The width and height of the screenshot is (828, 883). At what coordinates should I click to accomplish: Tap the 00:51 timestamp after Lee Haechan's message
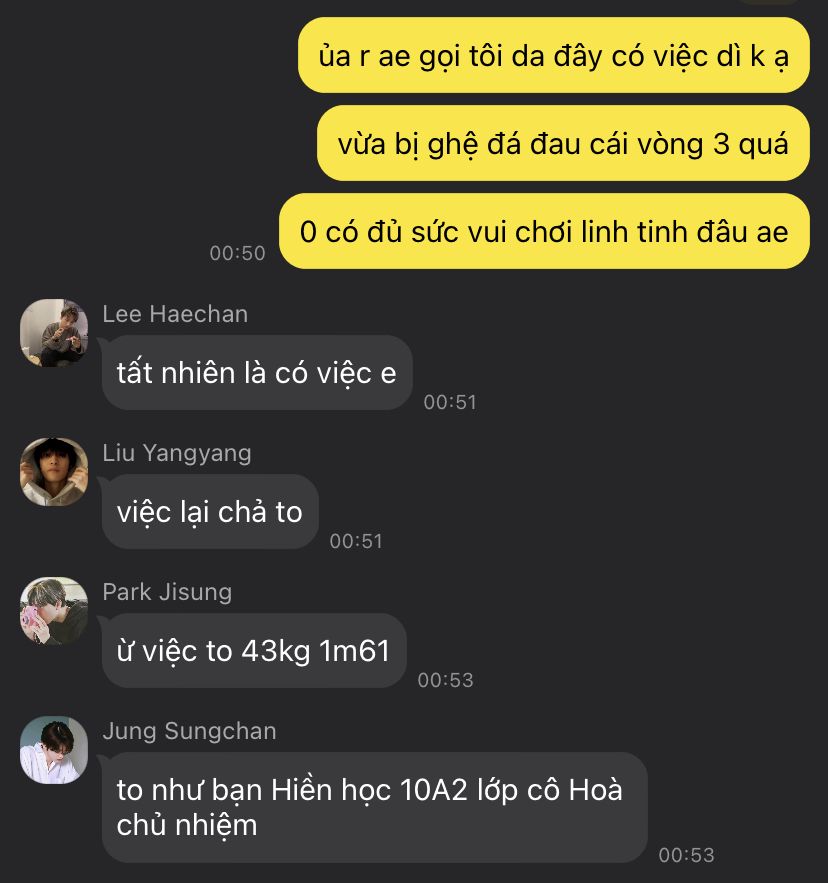coord(450,402)
